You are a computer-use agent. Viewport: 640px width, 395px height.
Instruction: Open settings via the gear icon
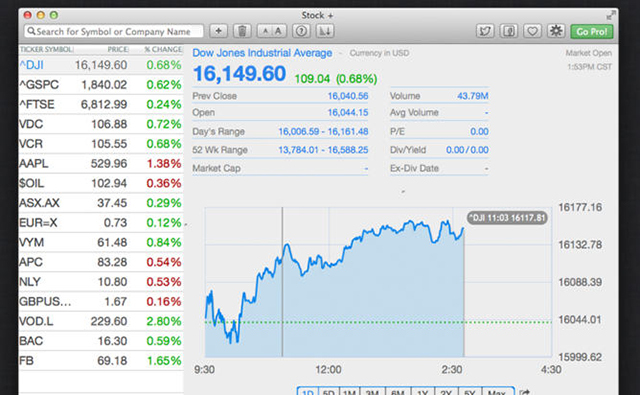pyautogui.click(x=556, y=31)
